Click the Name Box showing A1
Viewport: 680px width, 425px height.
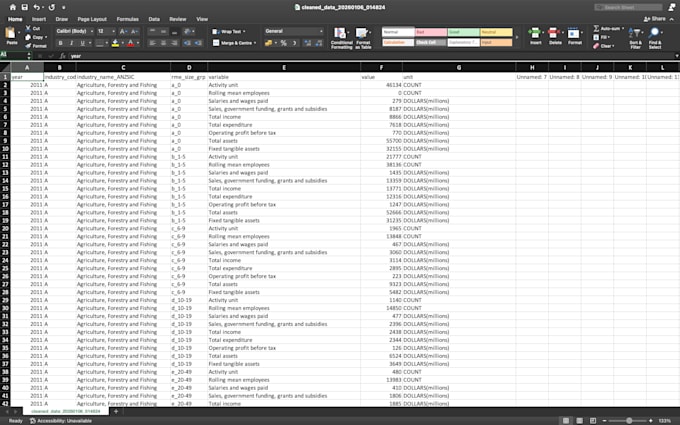tap(16, 56)
